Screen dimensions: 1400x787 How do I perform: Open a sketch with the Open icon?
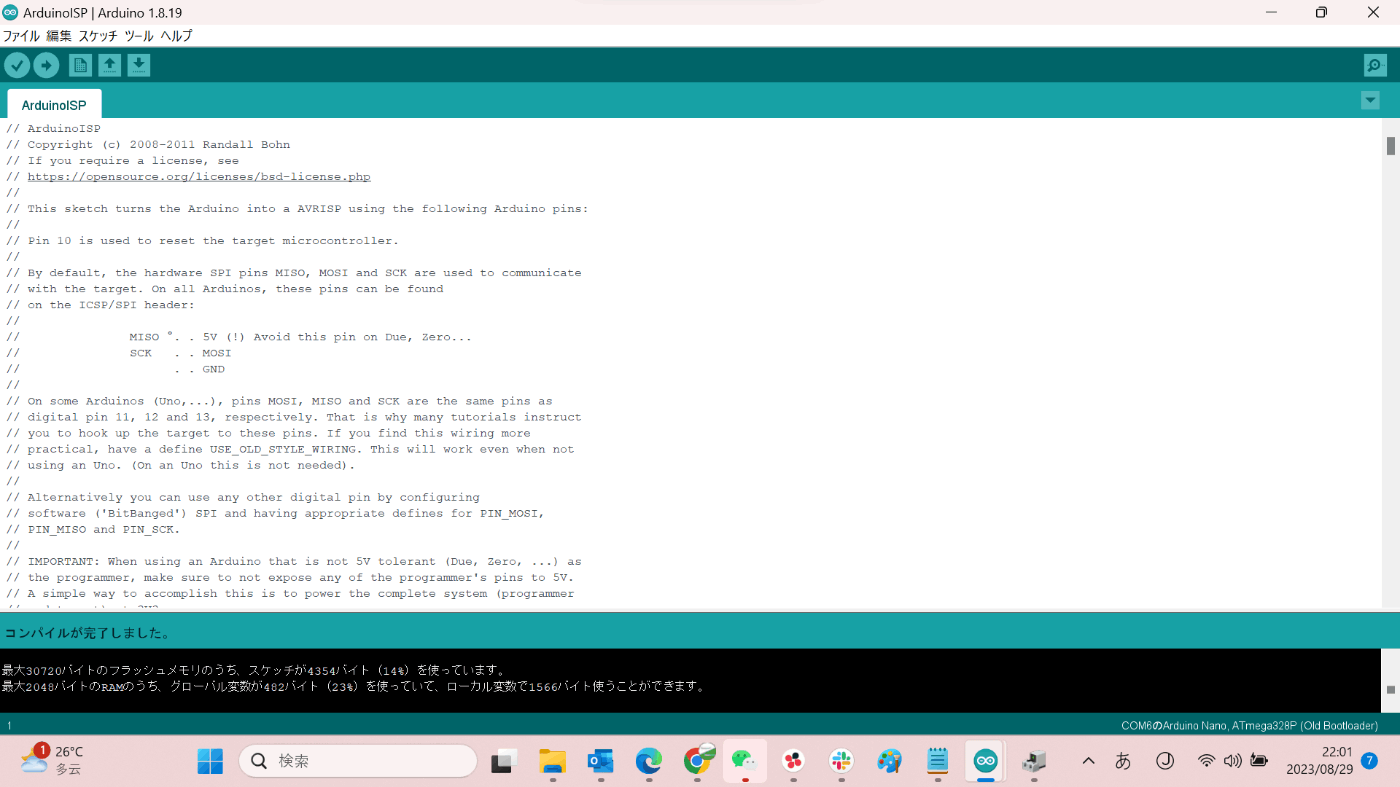(x=110, y=65)
